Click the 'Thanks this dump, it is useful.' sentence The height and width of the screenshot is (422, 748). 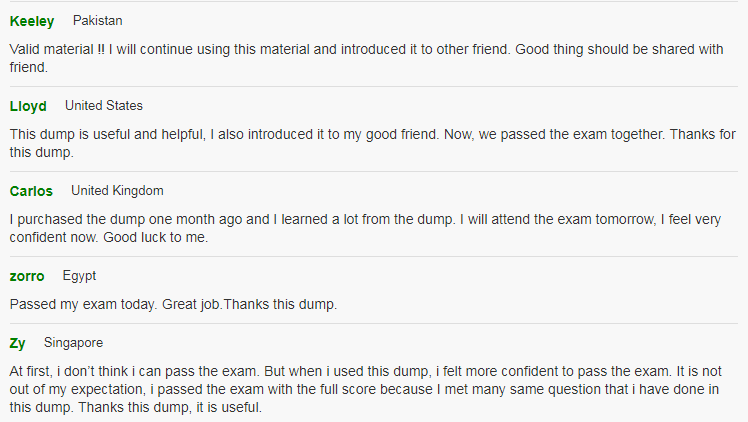(170, 407)
